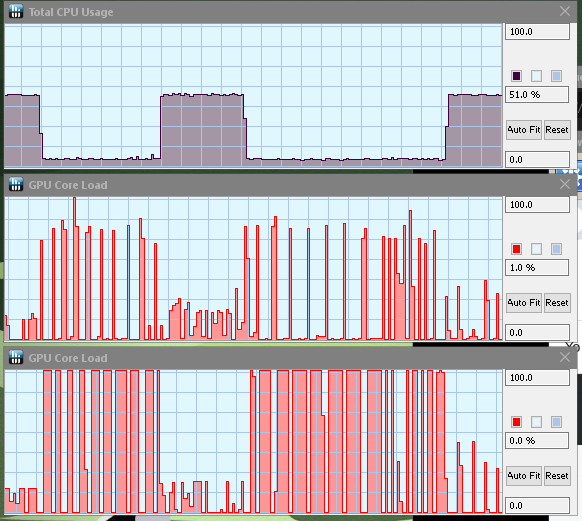Select the grid color swatch in middle GPU graph
This screenshot has width=582, height=521.
pyautogui.click(x=556, y=249)
